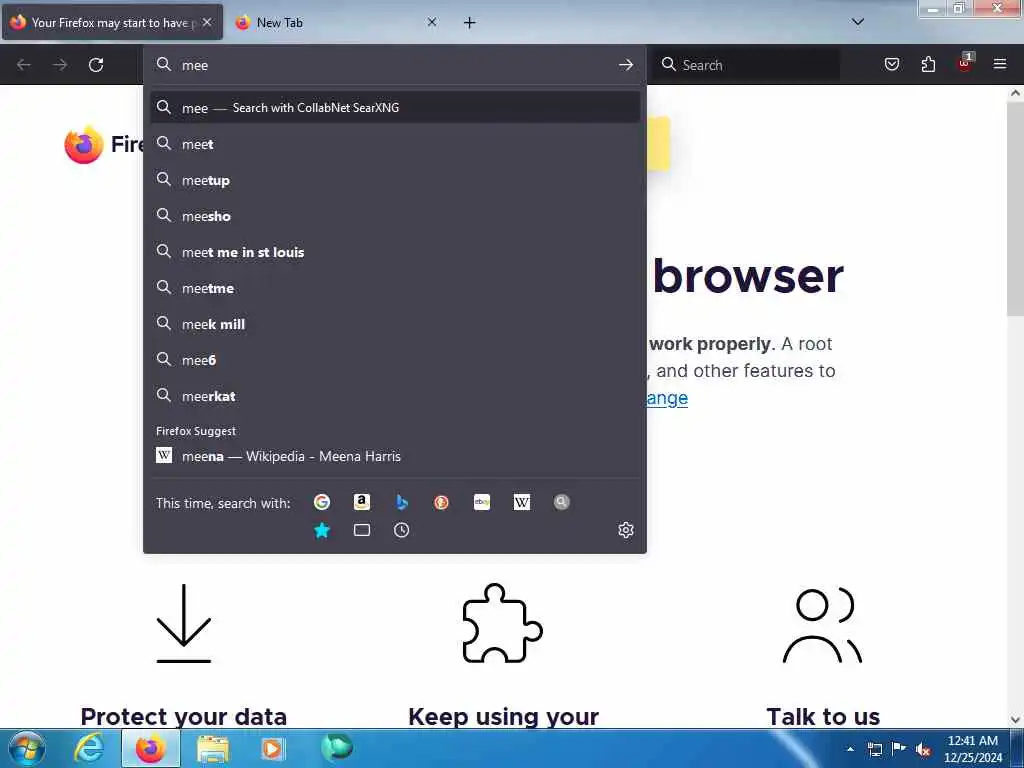Click the download arrow icon on the page
The width and height of the screenshot is (1024, 768).
(x=184, y=623)
